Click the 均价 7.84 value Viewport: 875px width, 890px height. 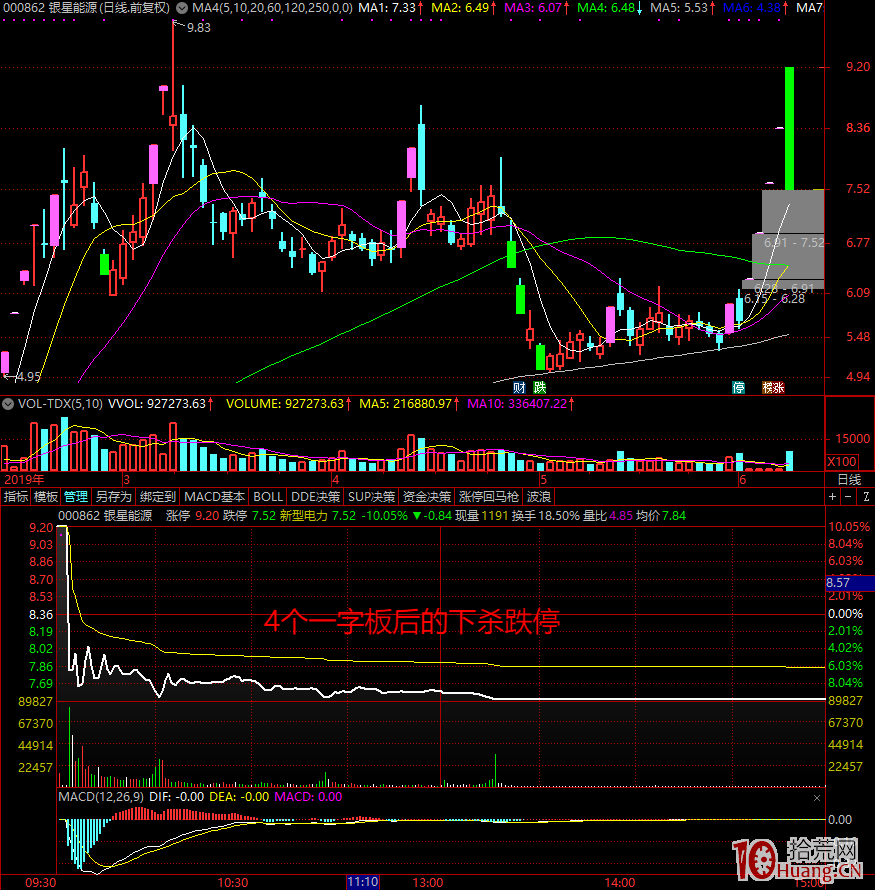[x=661, y=516]
